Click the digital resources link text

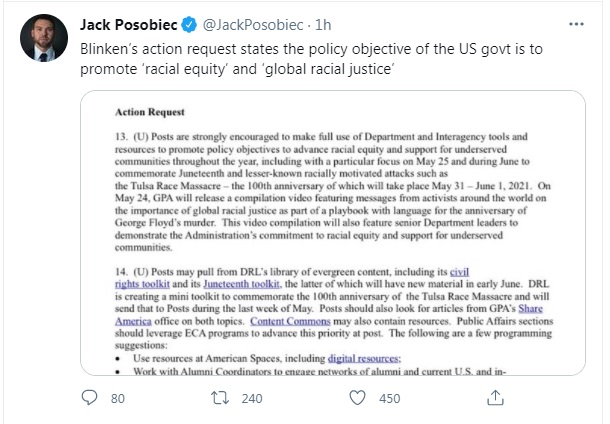click(x=364, y=358)
